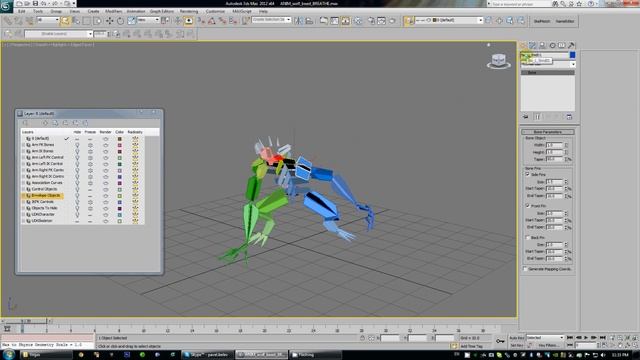Choose the Select and Rotate tool
The width and height of the screenshot is (640, 360).
click(x=120, y=20)
